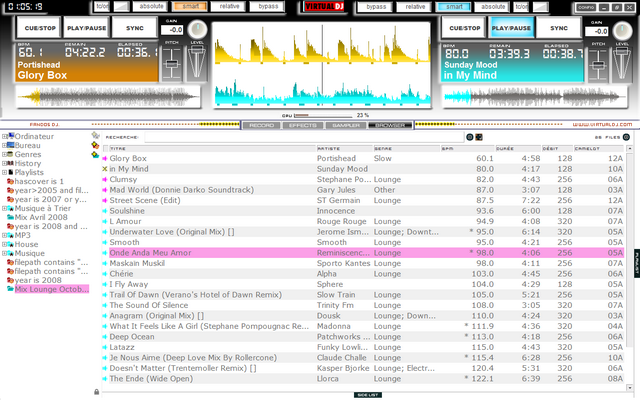Click the left deck song progress waveform

tap(109, 97)
